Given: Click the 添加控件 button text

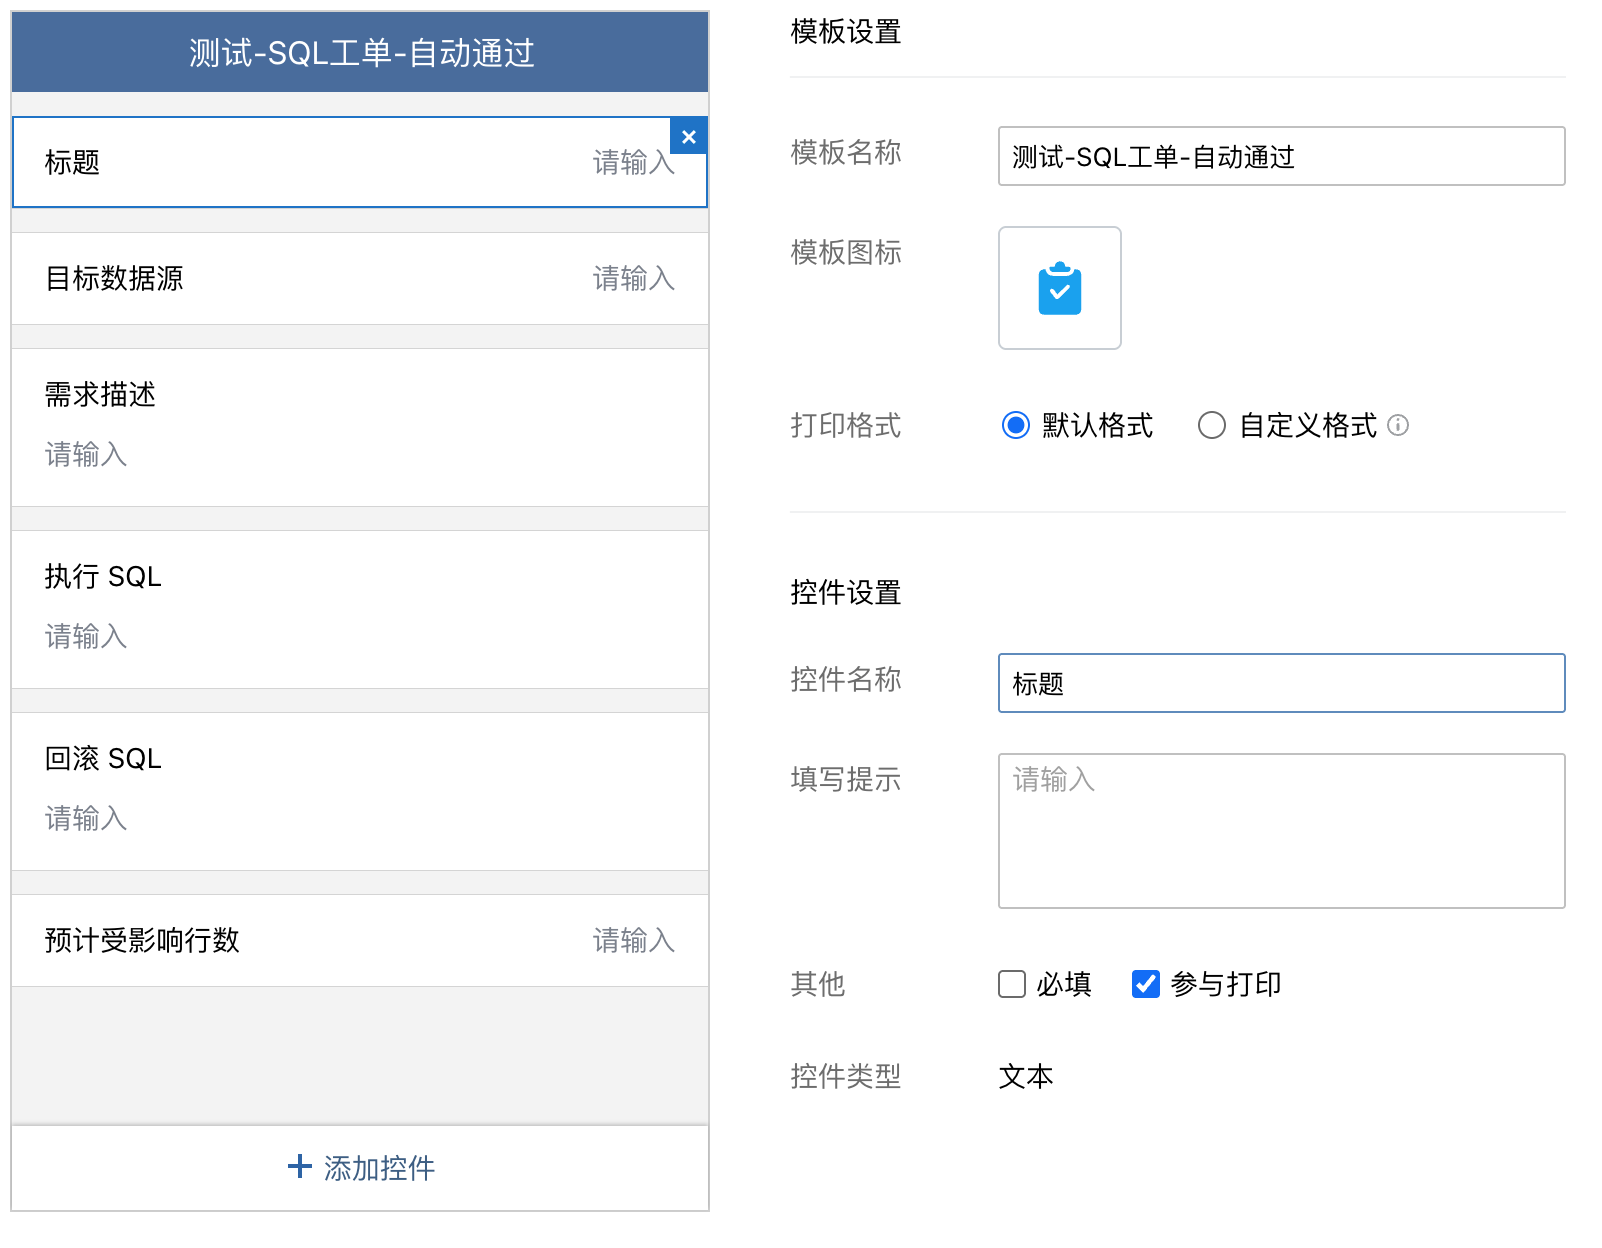Looking at the screenshot, I should click(x=379, y=1168).
